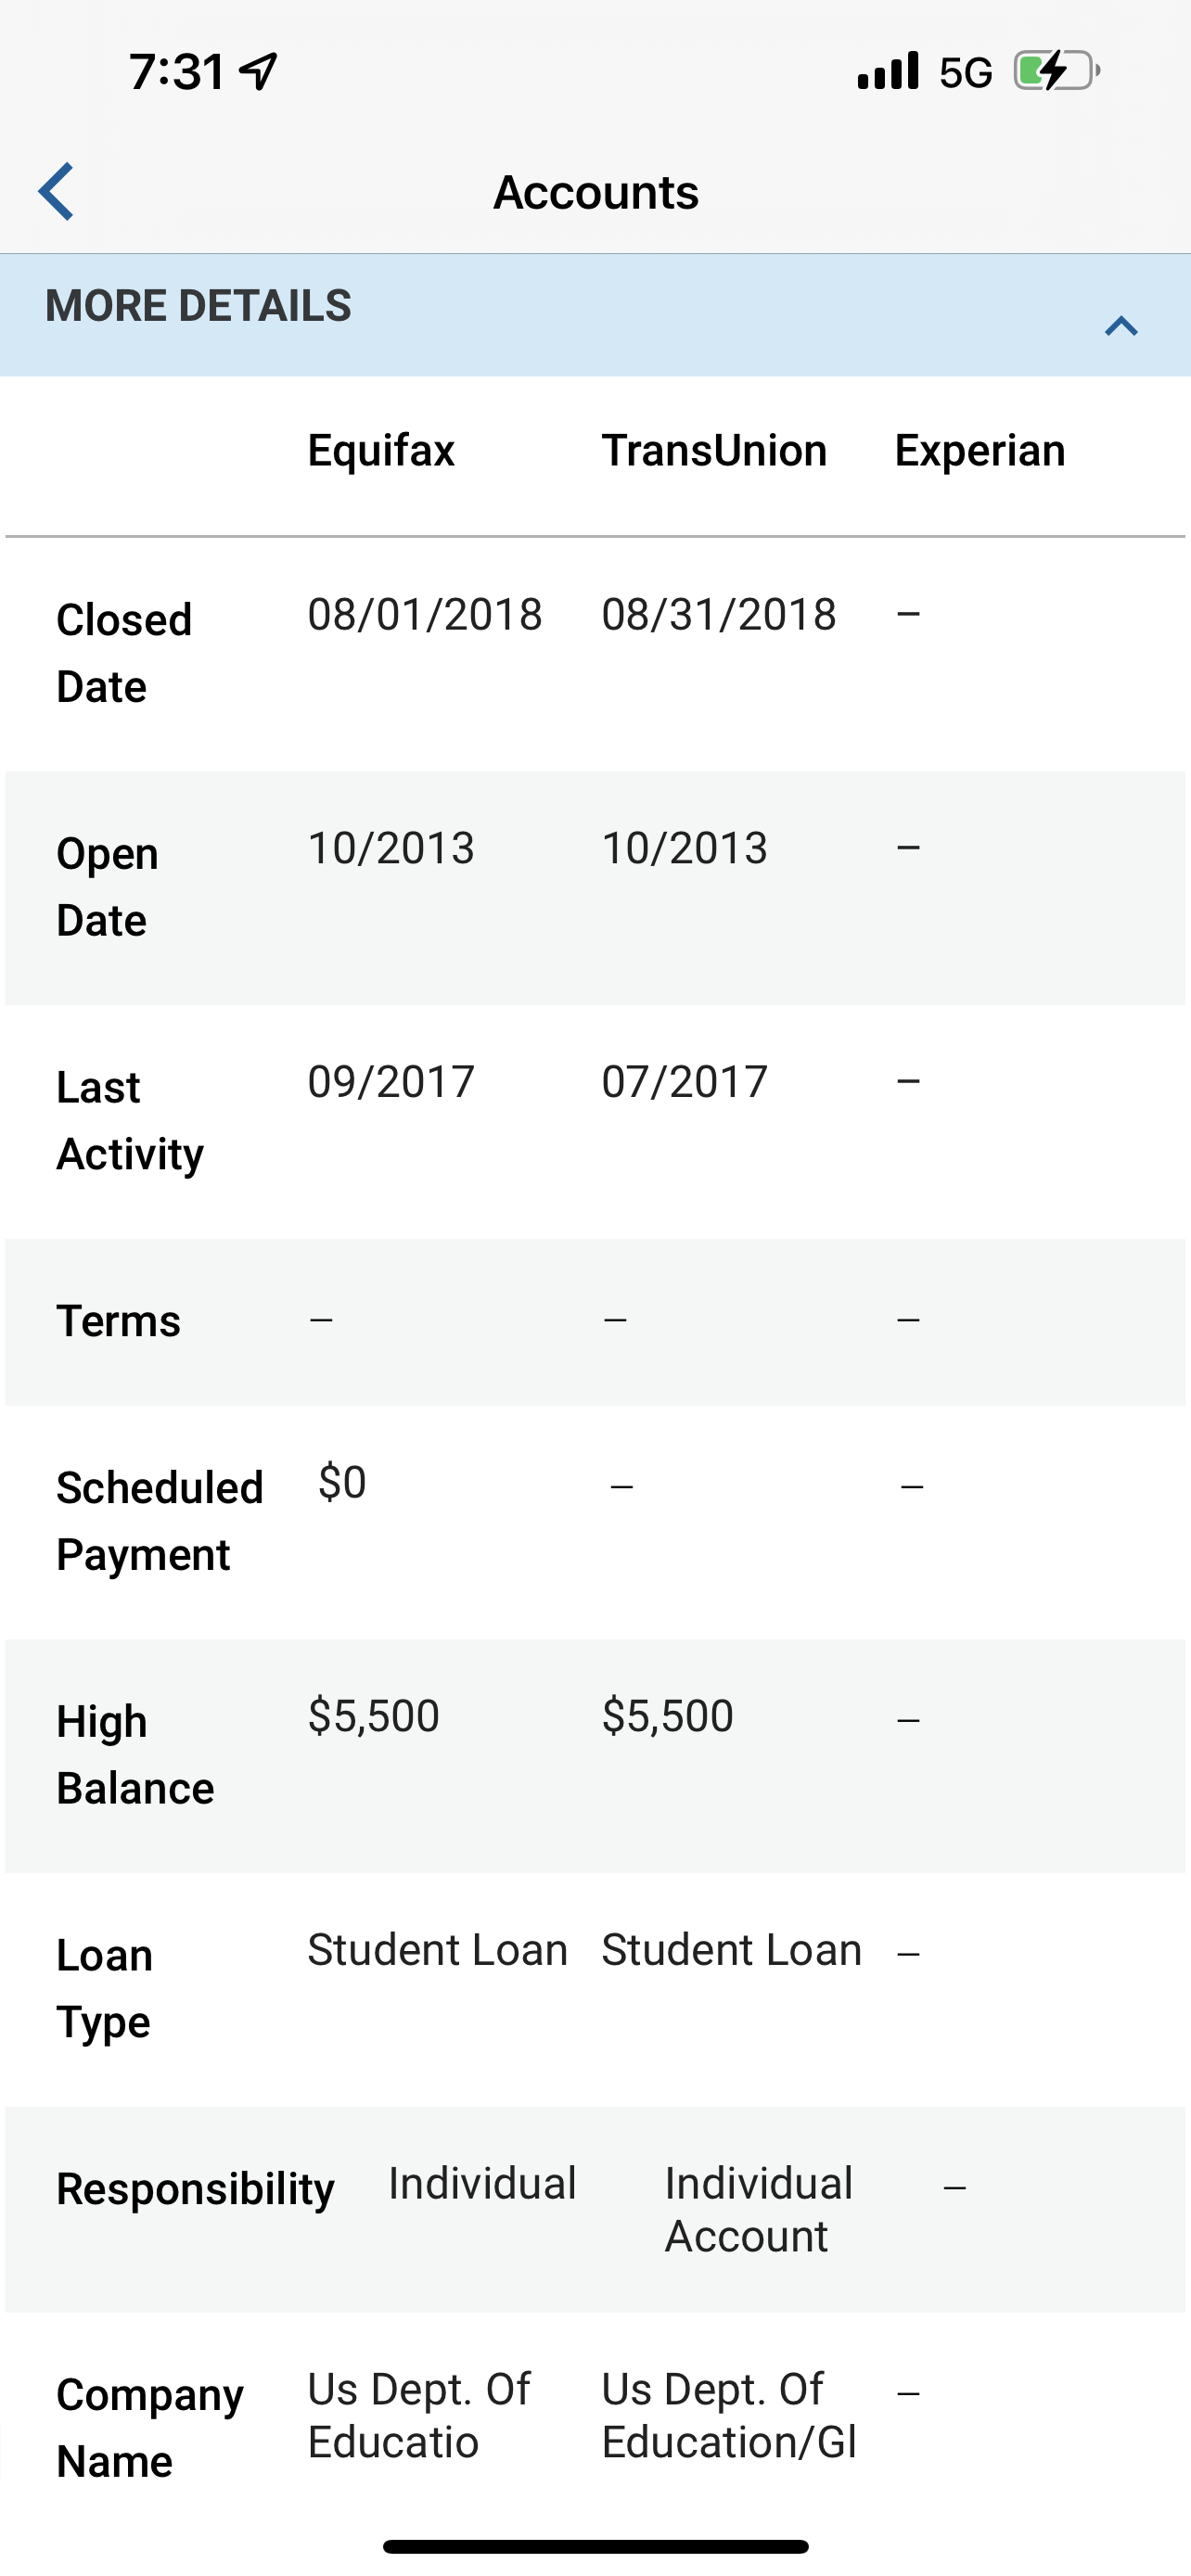Tap the Accounts page title
Image resolution: width=1191 pixels, height=2576 pixels.
596,192
